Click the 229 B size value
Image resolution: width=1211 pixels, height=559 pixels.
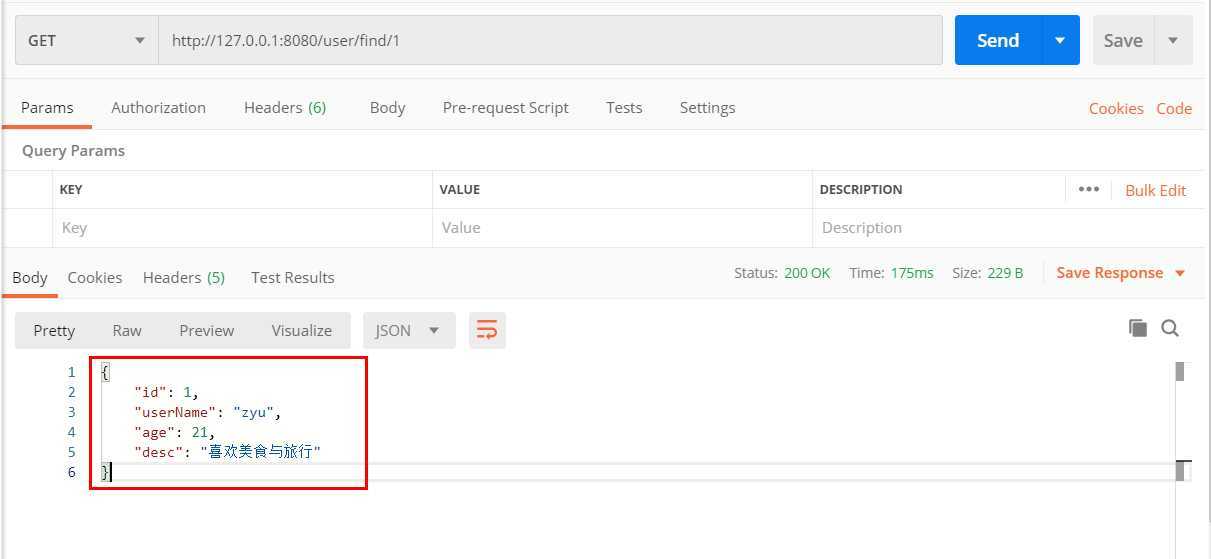(1005, 273)
